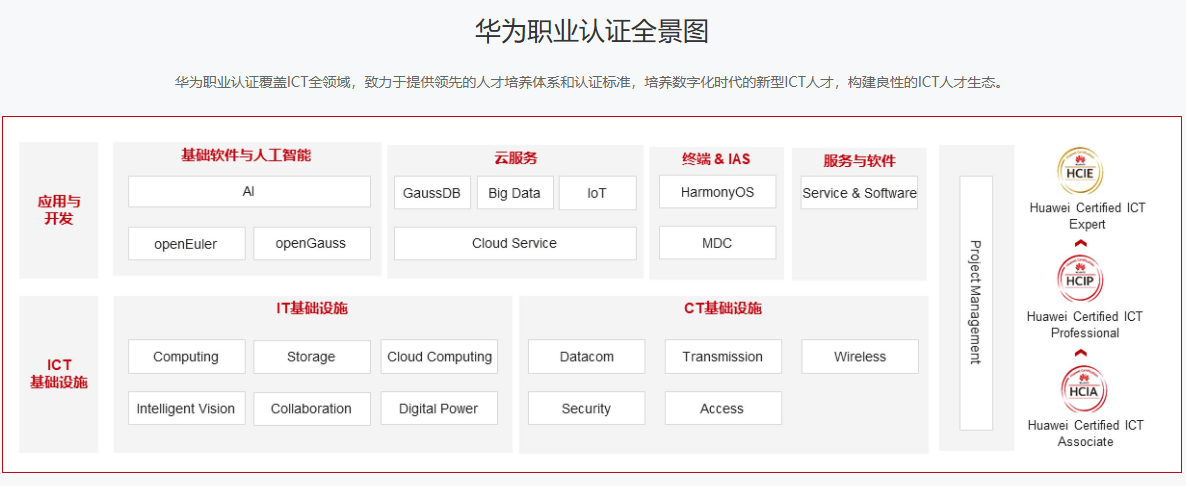Click the 终端 & IAS heading
1186x486 pixels.
point(716,159)
